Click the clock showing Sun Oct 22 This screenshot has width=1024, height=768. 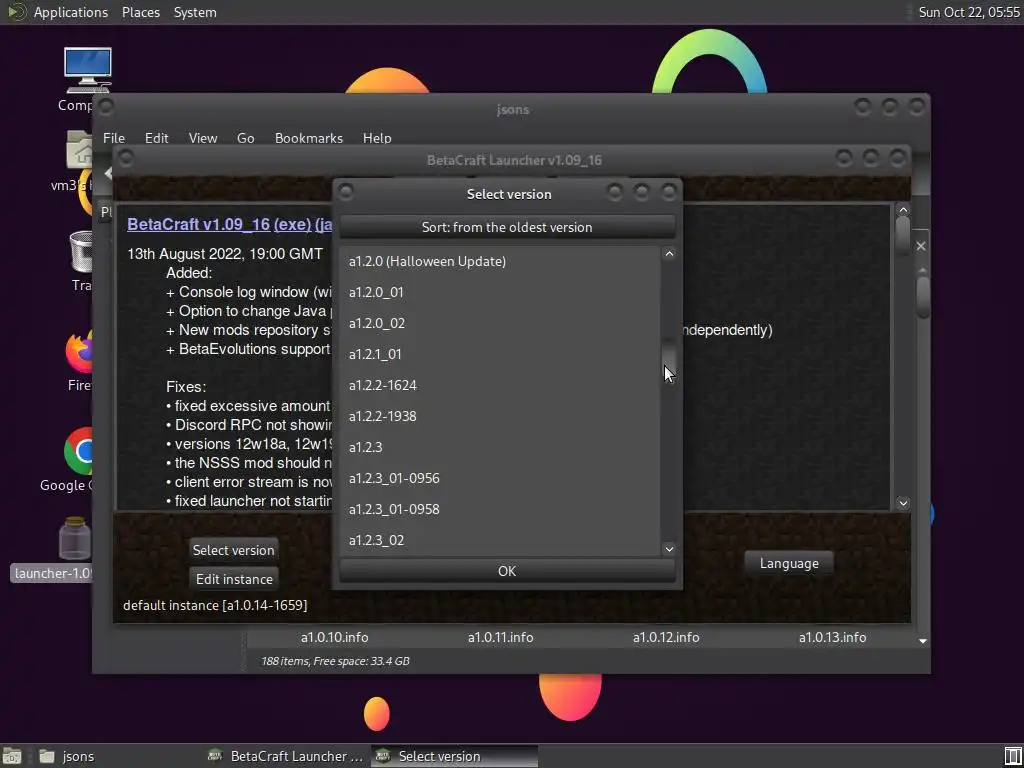(968, 12)
